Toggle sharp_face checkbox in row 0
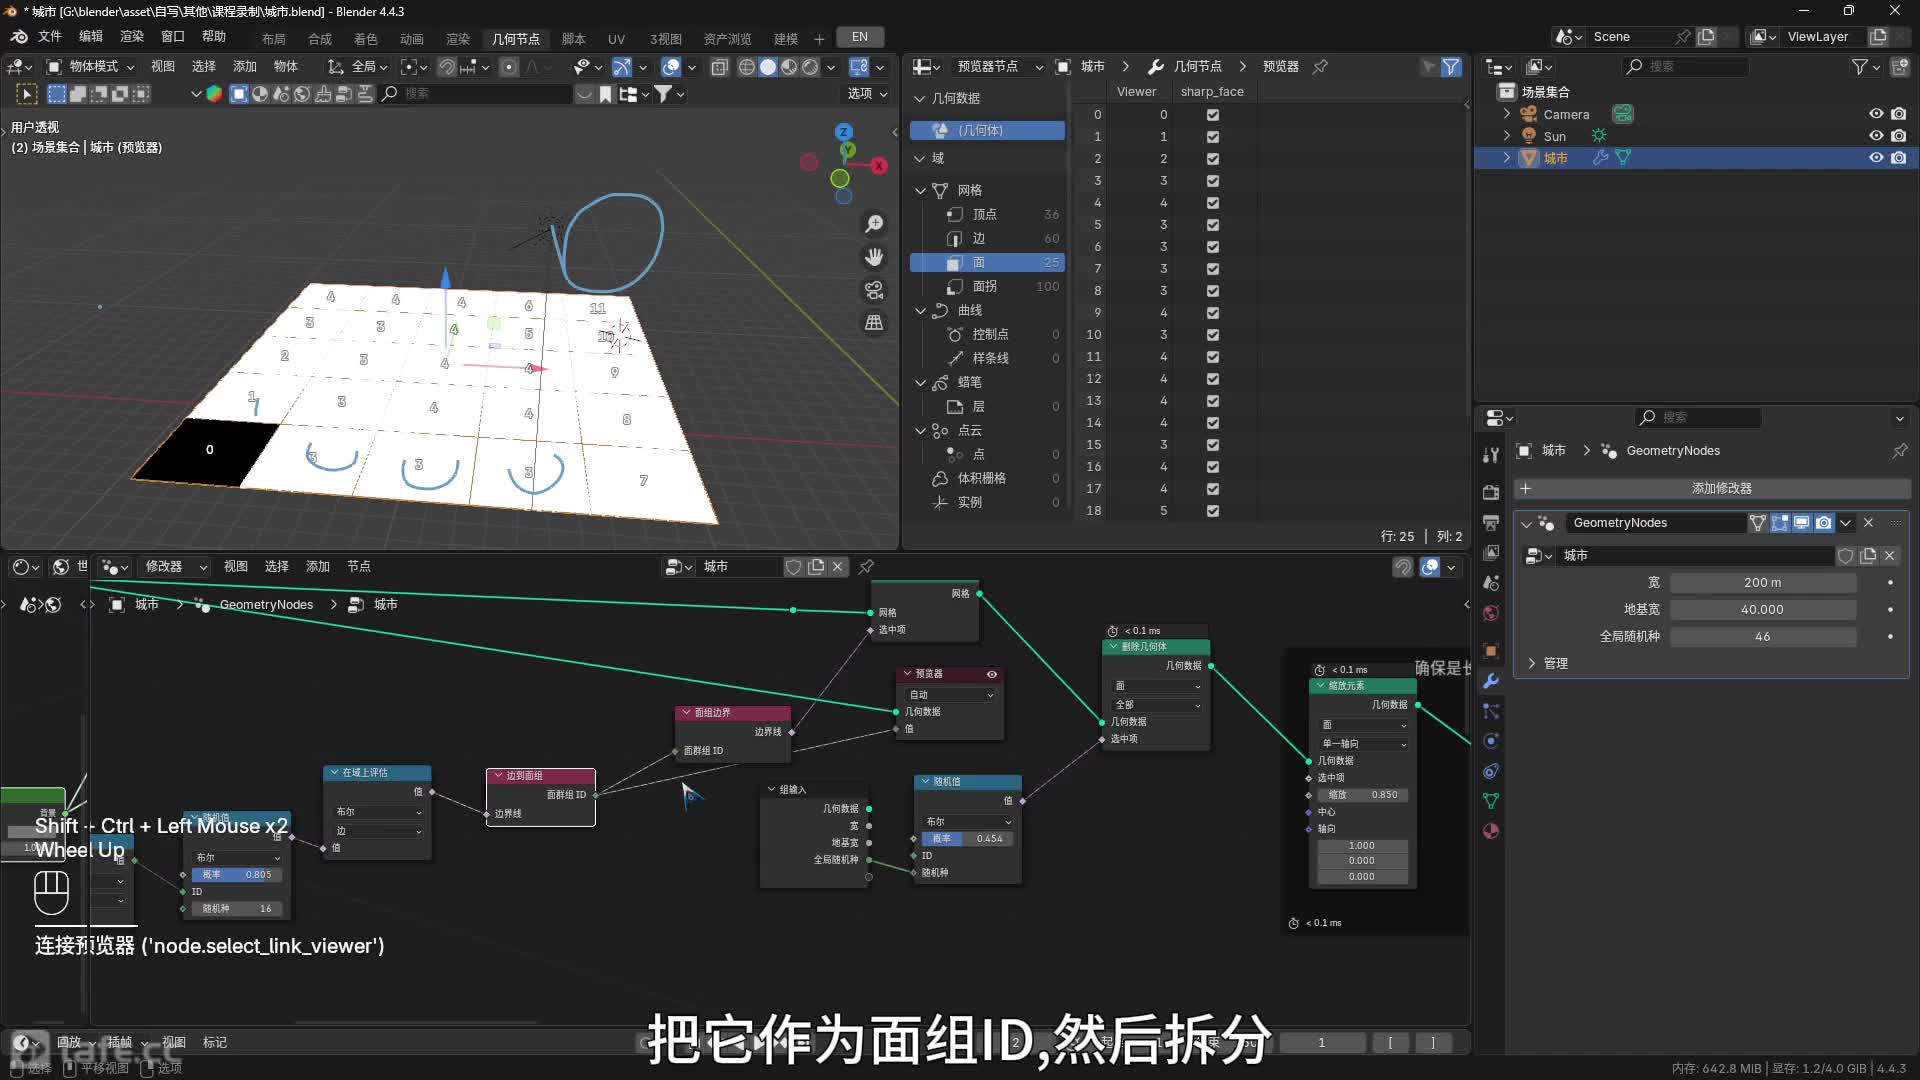The height and width of the screenshot is (1080, 1920). [x=1213, y=114]
